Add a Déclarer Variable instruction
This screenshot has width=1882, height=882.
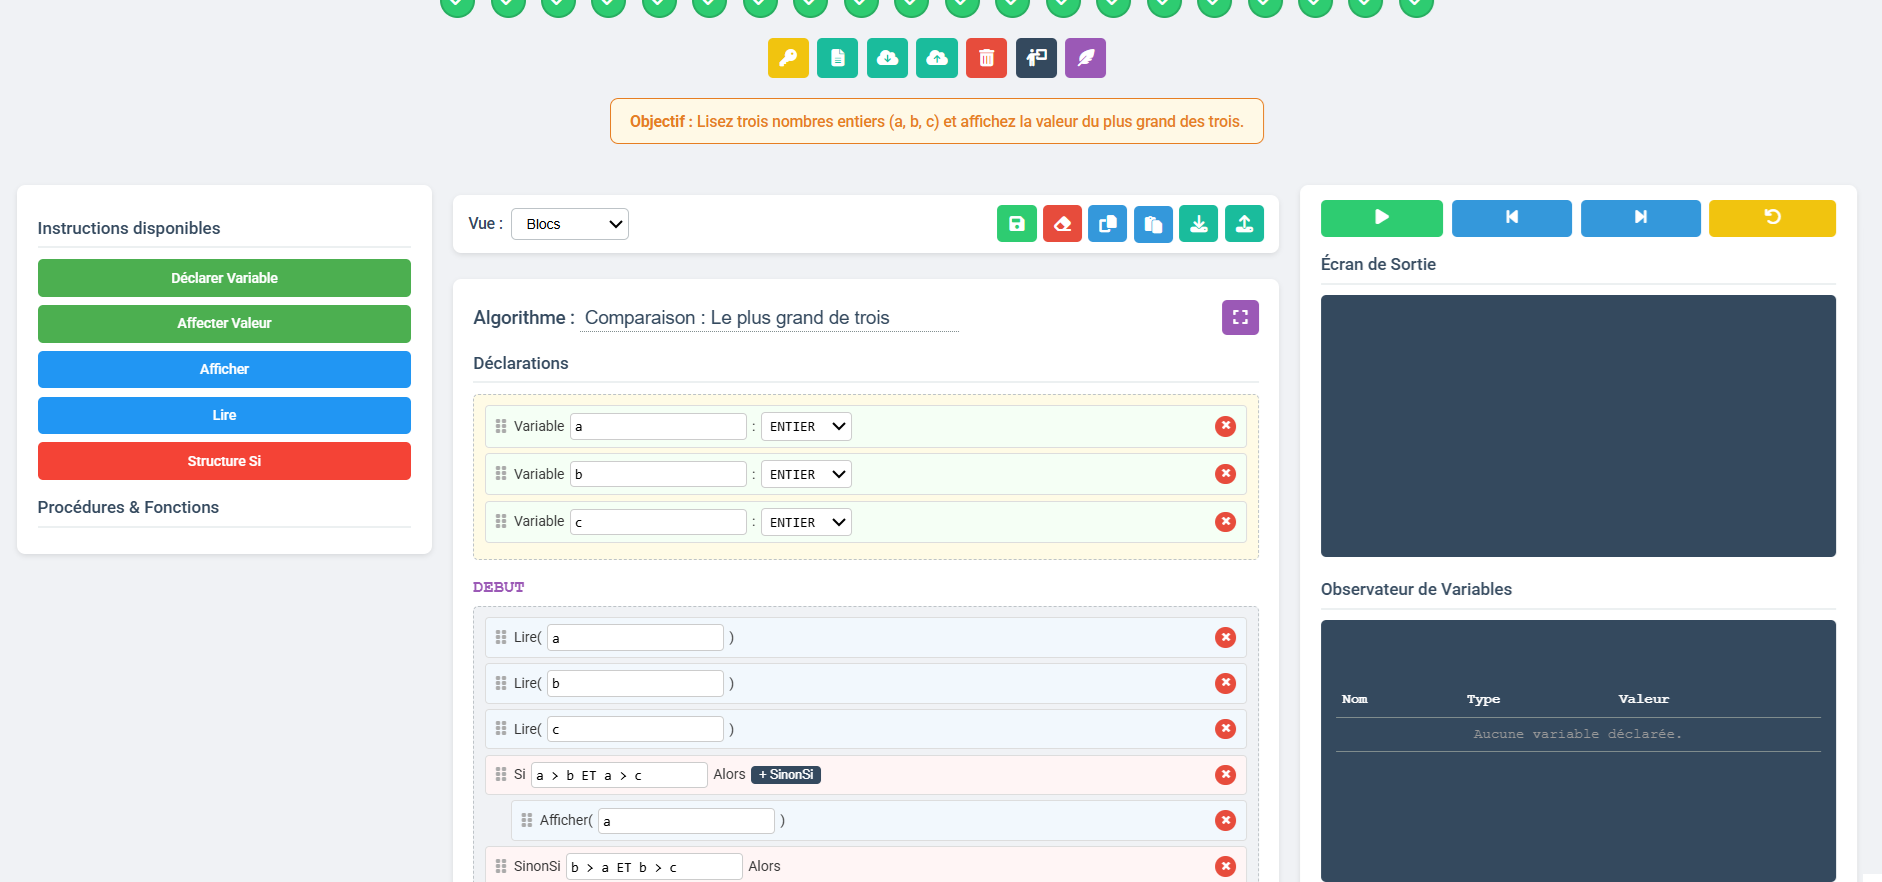pyautogui.click(x=224, y=278)
